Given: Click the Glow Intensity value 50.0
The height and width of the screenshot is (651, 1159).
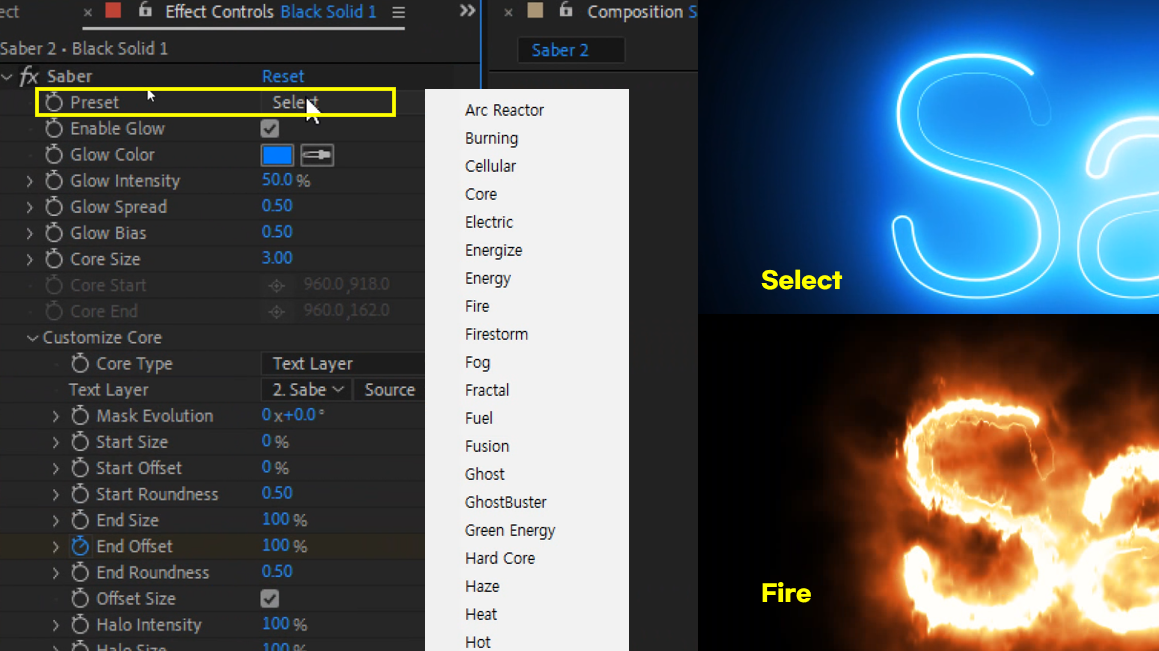Looking at the screenshot, I should click(x=277, y=180).
